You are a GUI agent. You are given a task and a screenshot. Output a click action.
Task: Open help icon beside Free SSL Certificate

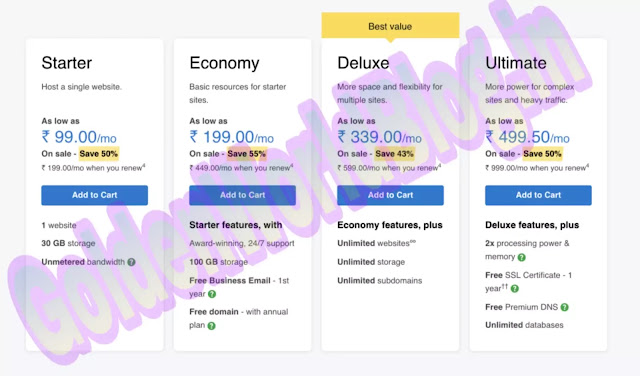point(515,289)
